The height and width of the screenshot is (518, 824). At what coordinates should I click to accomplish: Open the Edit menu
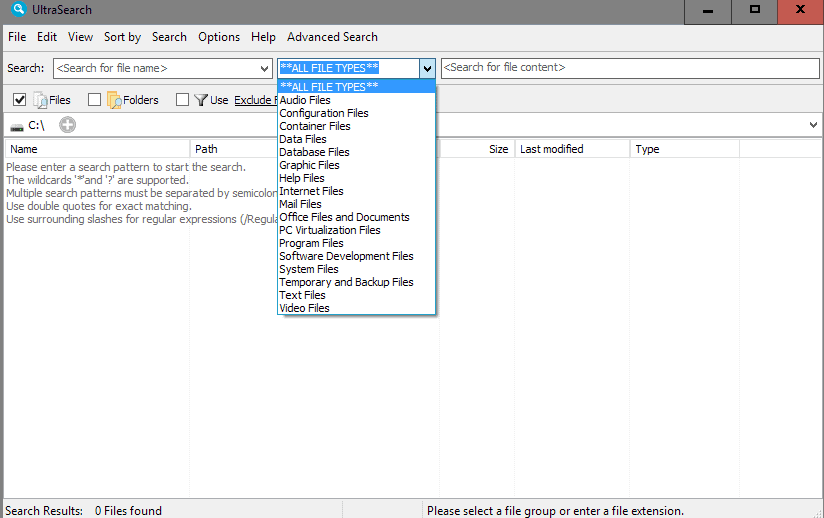tap(47, 37)
